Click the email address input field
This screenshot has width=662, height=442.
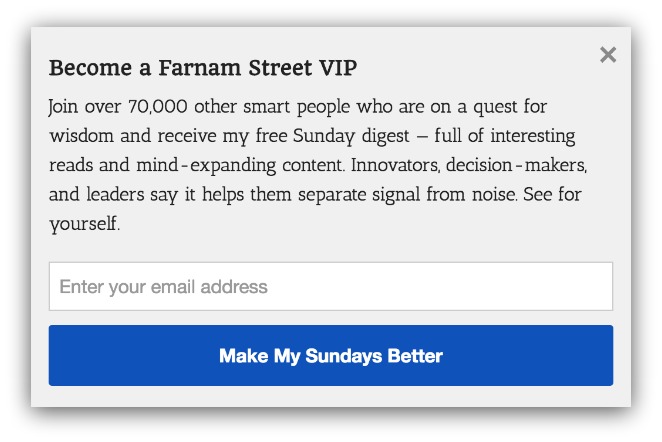(331, 286)
